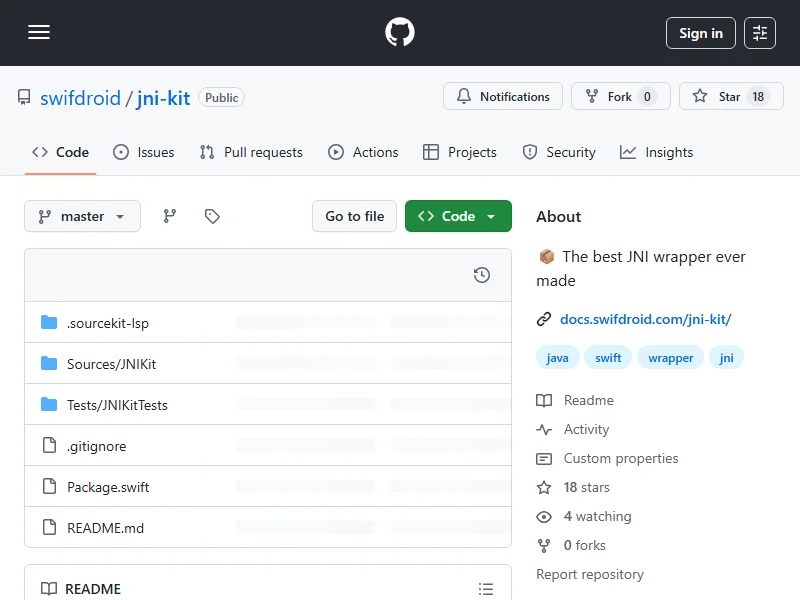
Task: Click the Go to file search field
Action: pos(355,216)
